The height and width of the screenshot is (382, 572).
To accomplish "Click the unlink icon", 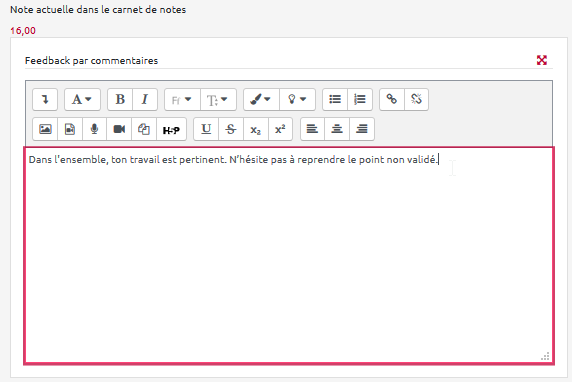I will [416, 99].
